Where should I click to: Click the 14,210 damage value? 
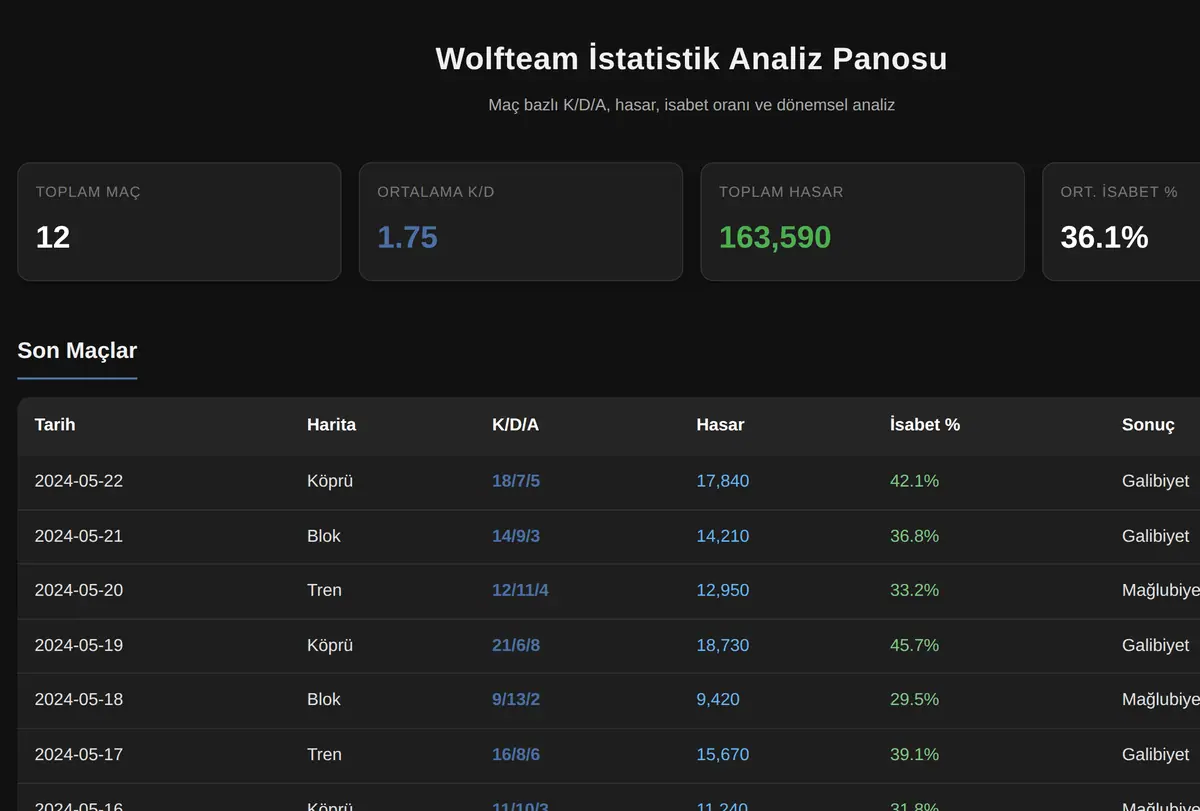723,536
